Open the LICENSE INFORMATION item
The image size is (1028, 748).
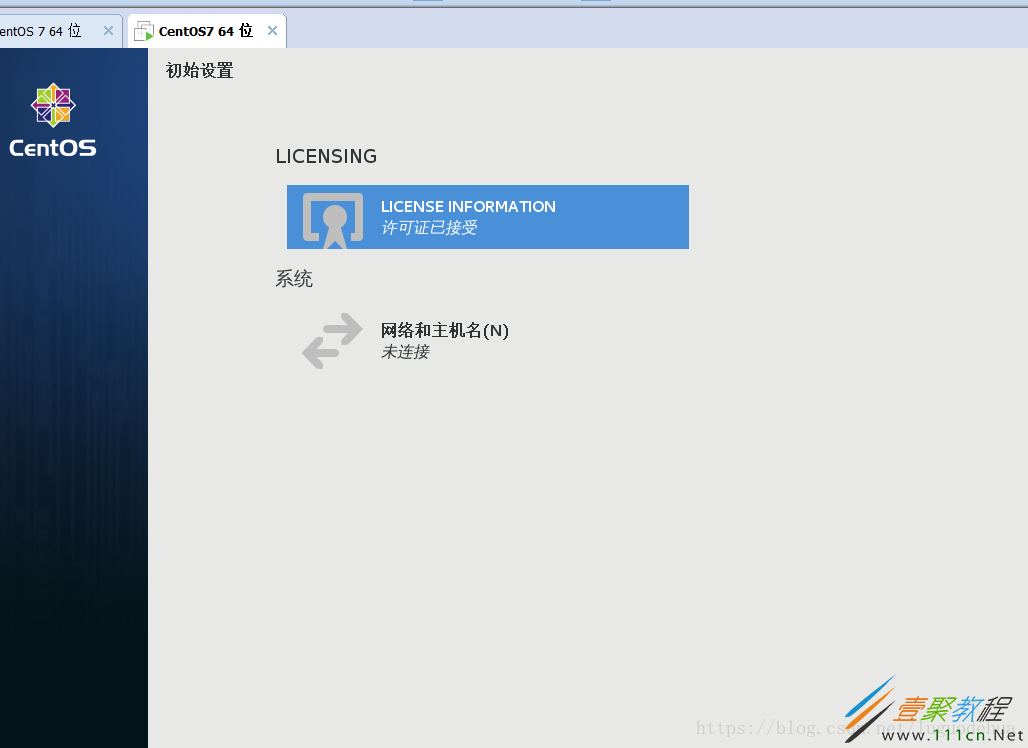(488, 217)
